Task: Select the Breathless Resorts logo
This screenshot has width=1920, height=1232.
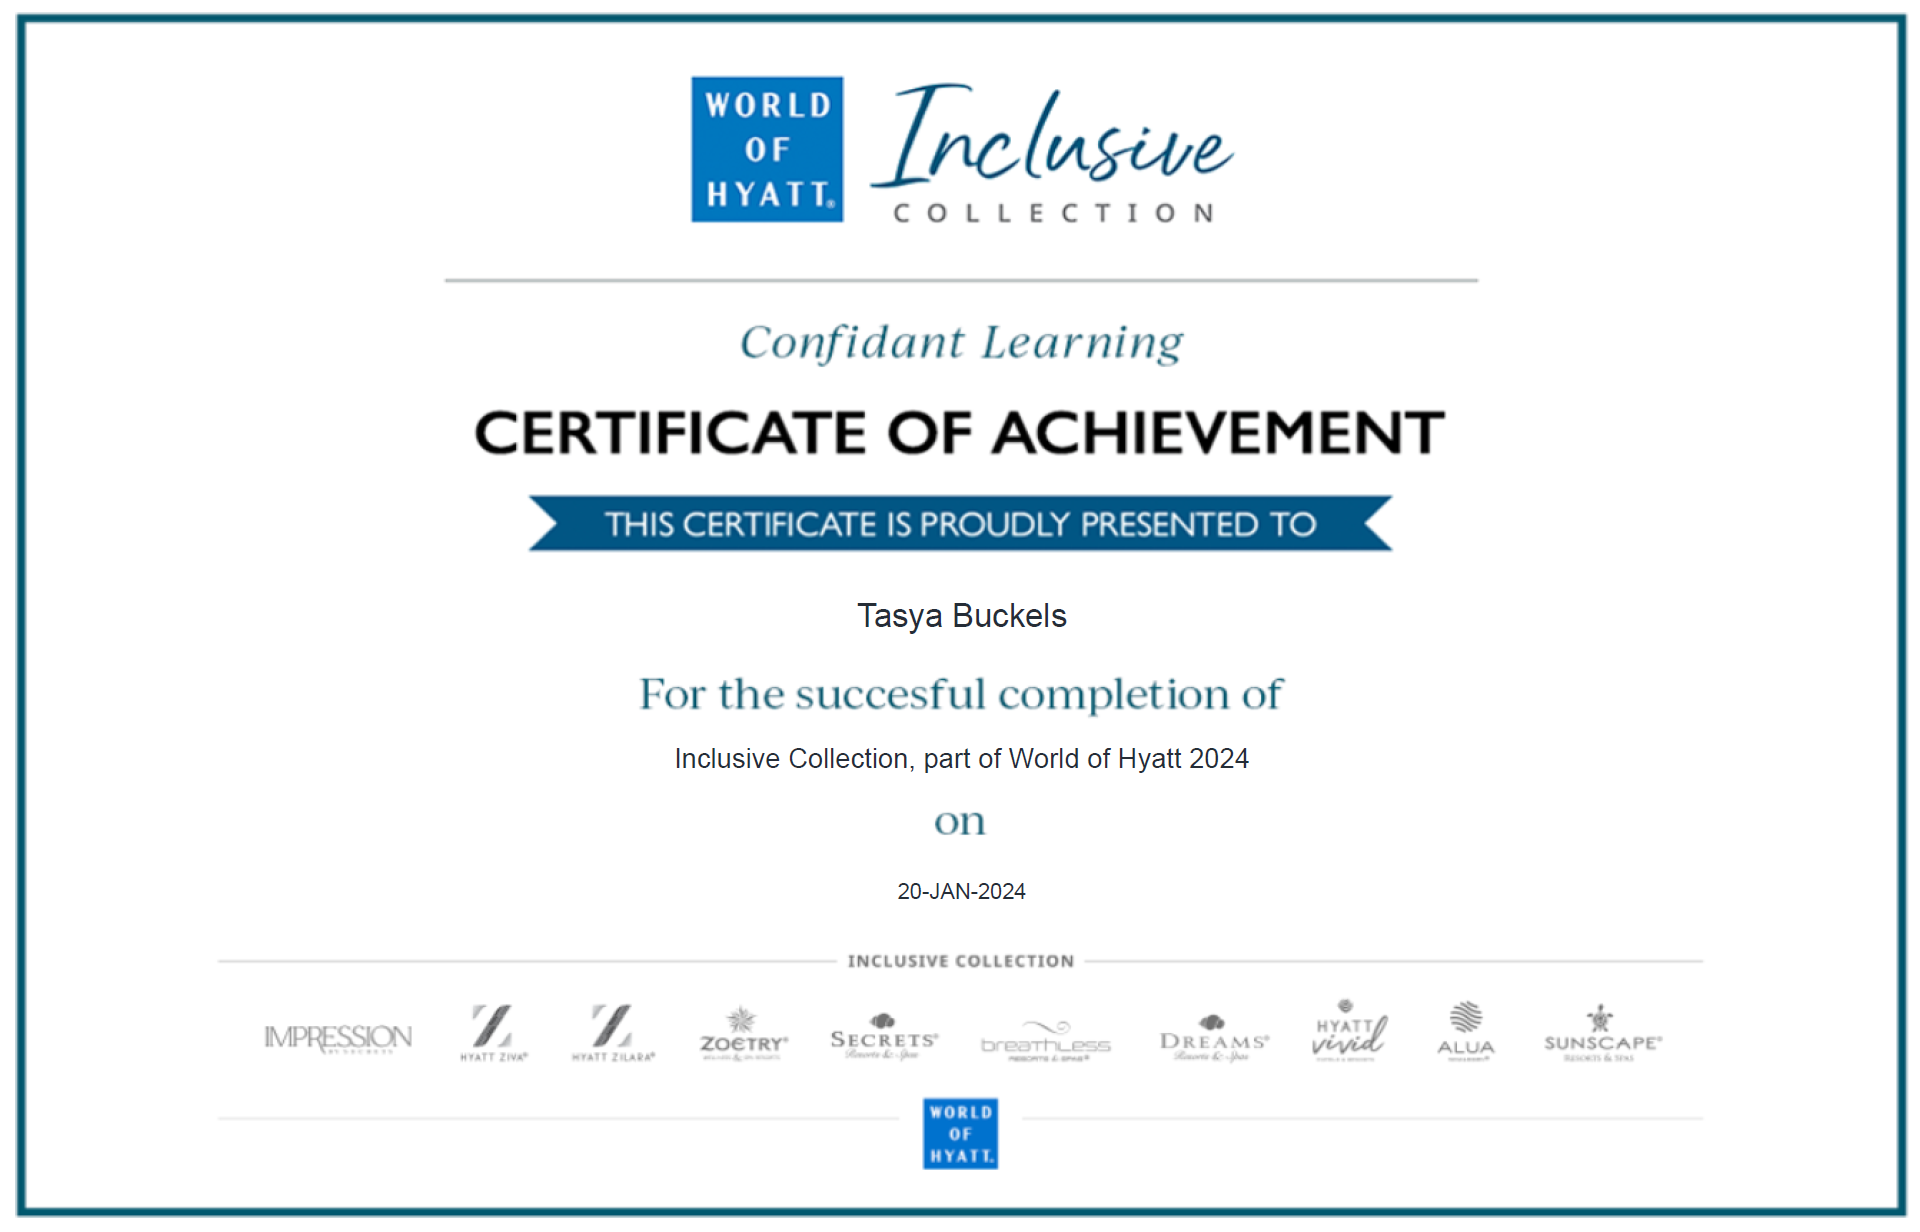Action: 1046,1040
